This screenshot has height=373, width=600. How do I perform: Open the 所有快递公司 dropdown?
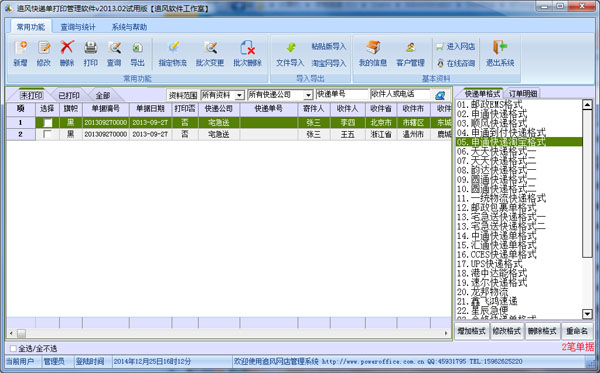tap(308, 95)
